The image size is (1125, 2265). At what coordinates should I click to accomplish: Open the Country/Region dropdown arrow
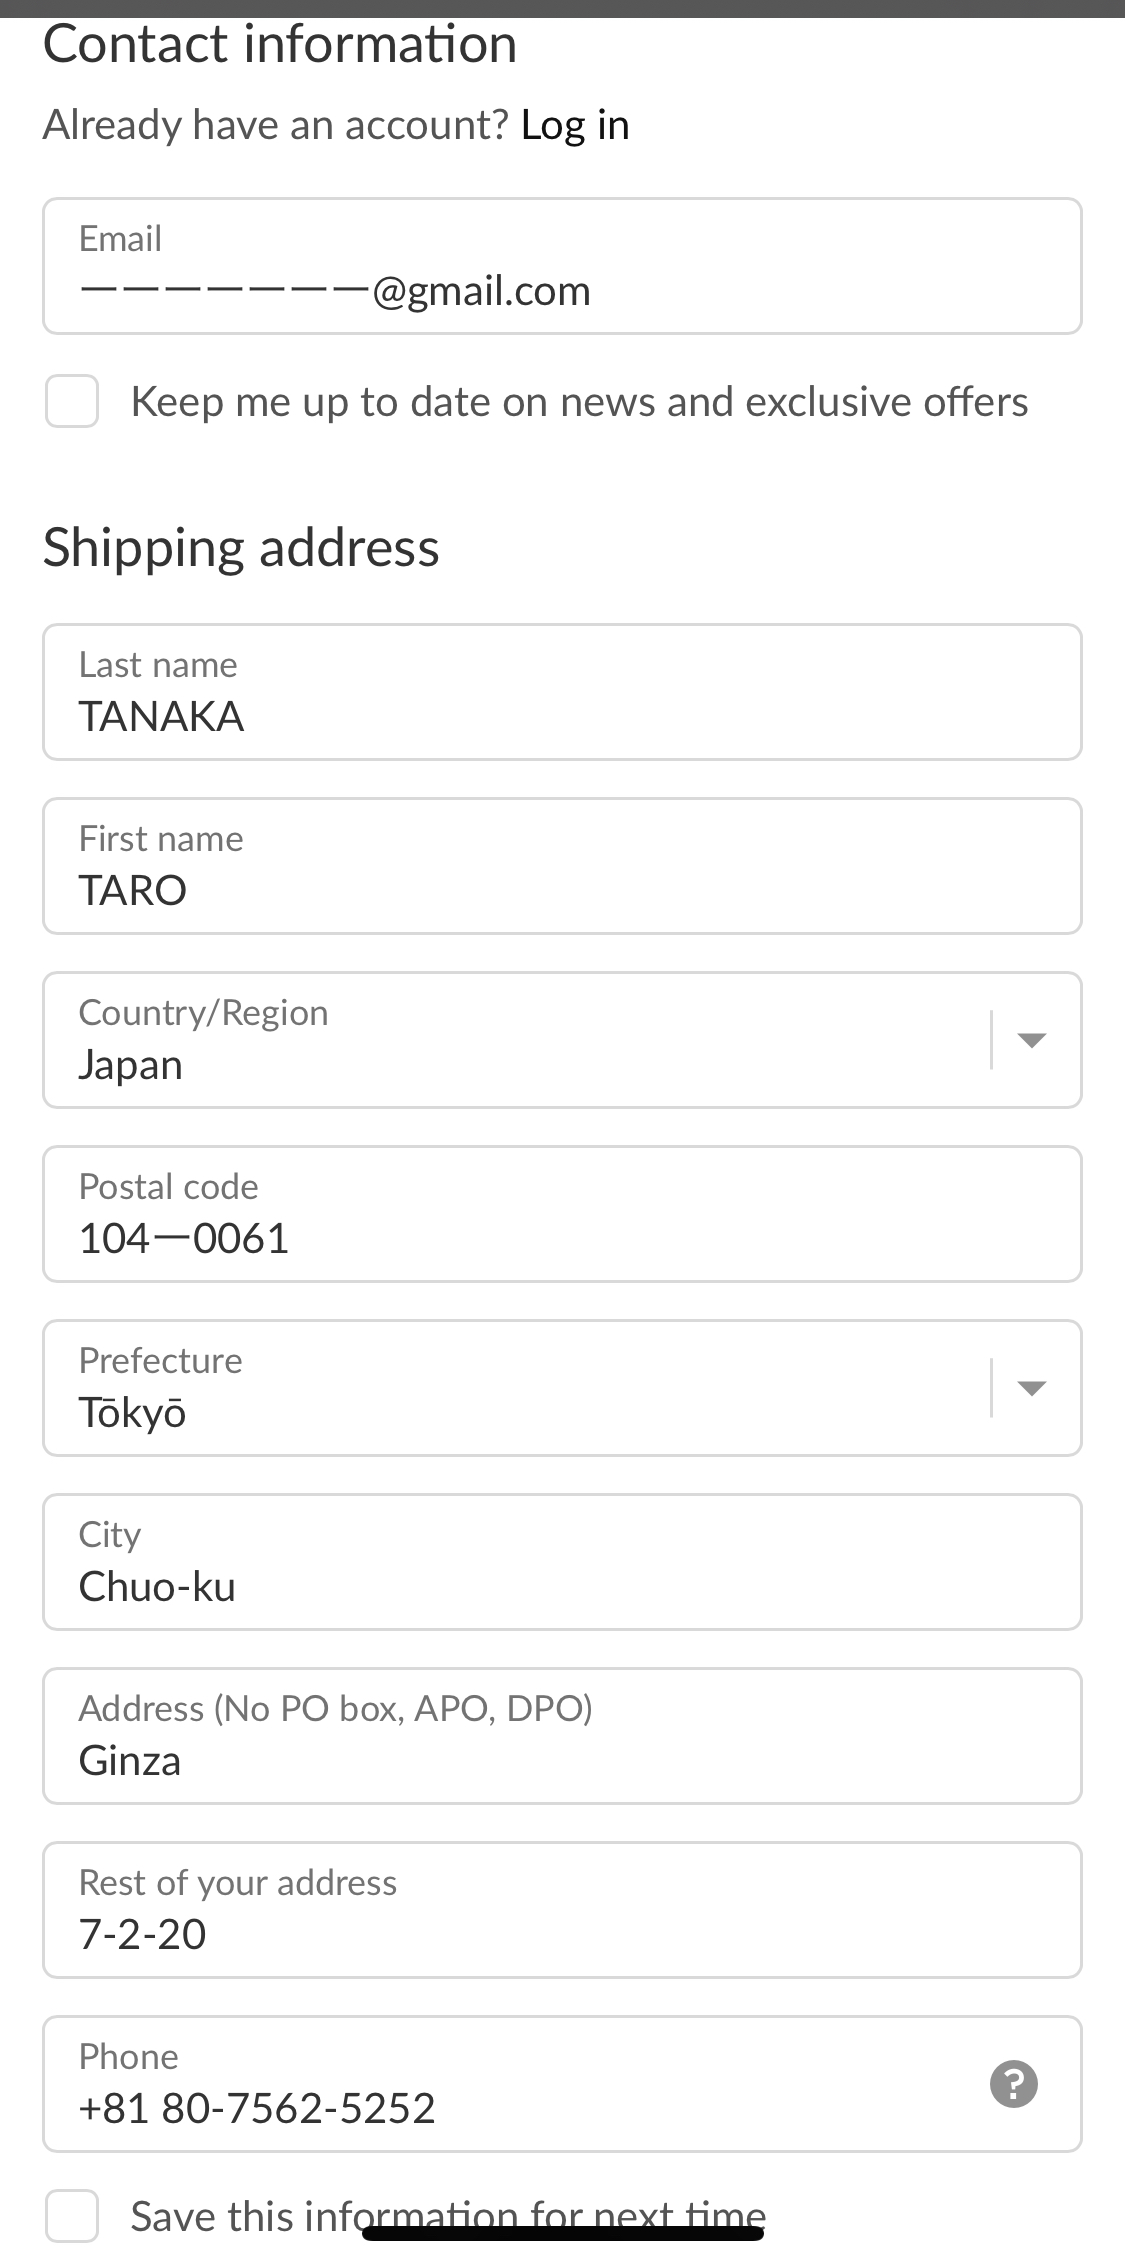1031,1040
